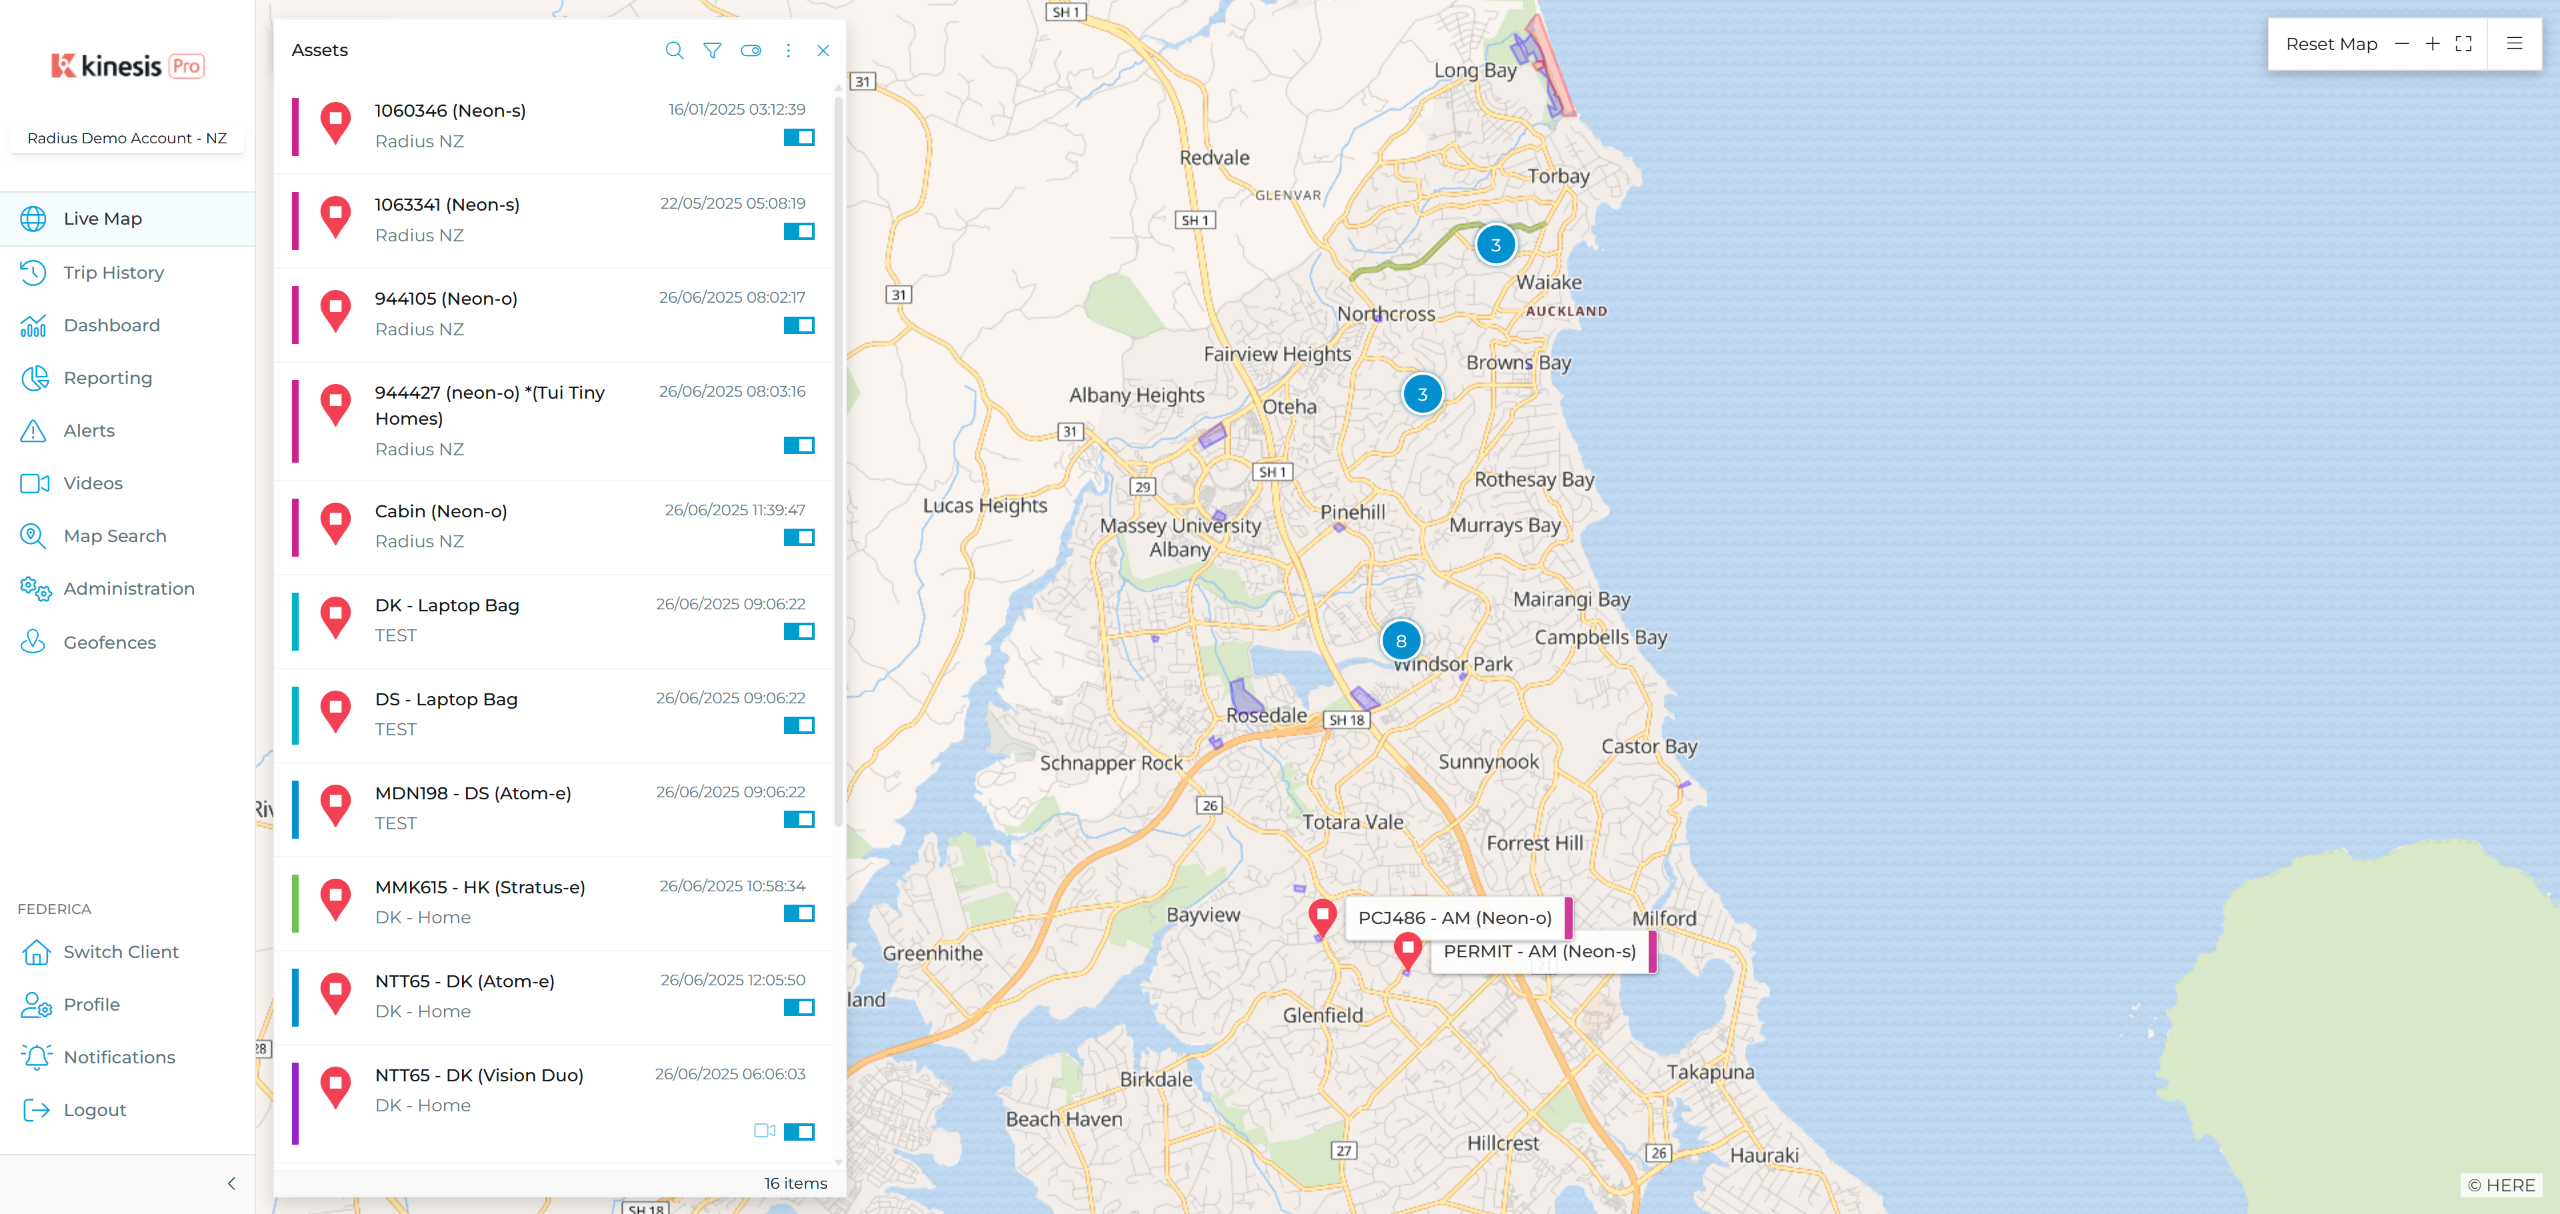Click Logout in the sidebar

pos(94,1110)
